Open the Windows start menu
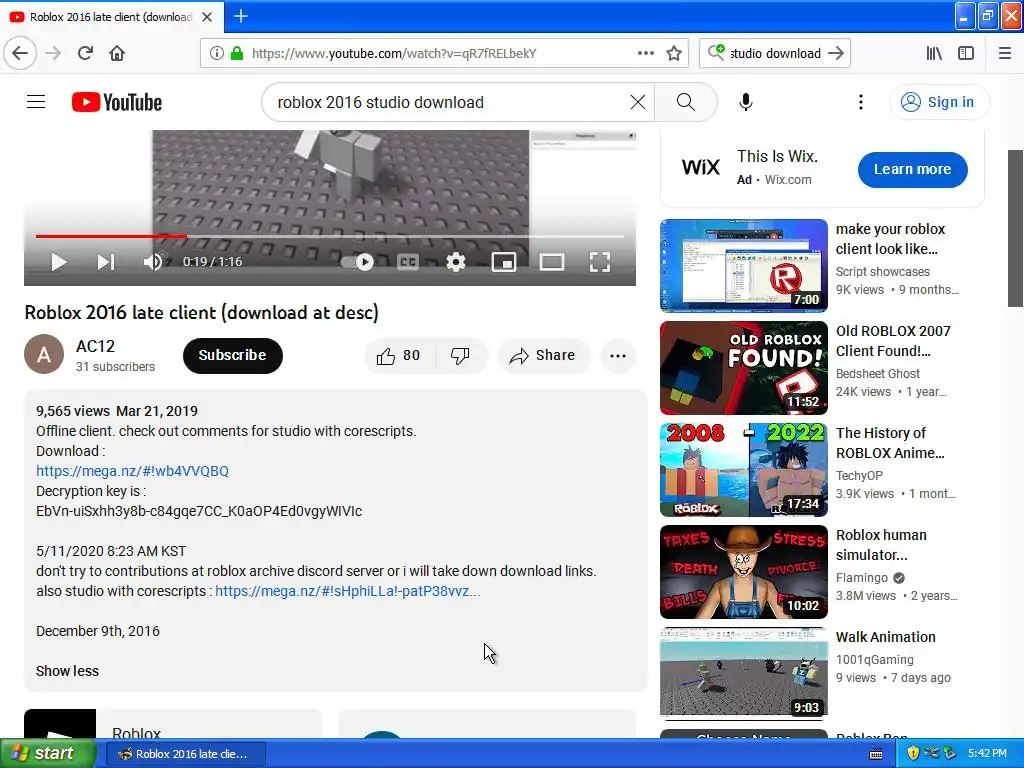The height and width of the screenshot is (768, 1024). click(x=48, y=753)
